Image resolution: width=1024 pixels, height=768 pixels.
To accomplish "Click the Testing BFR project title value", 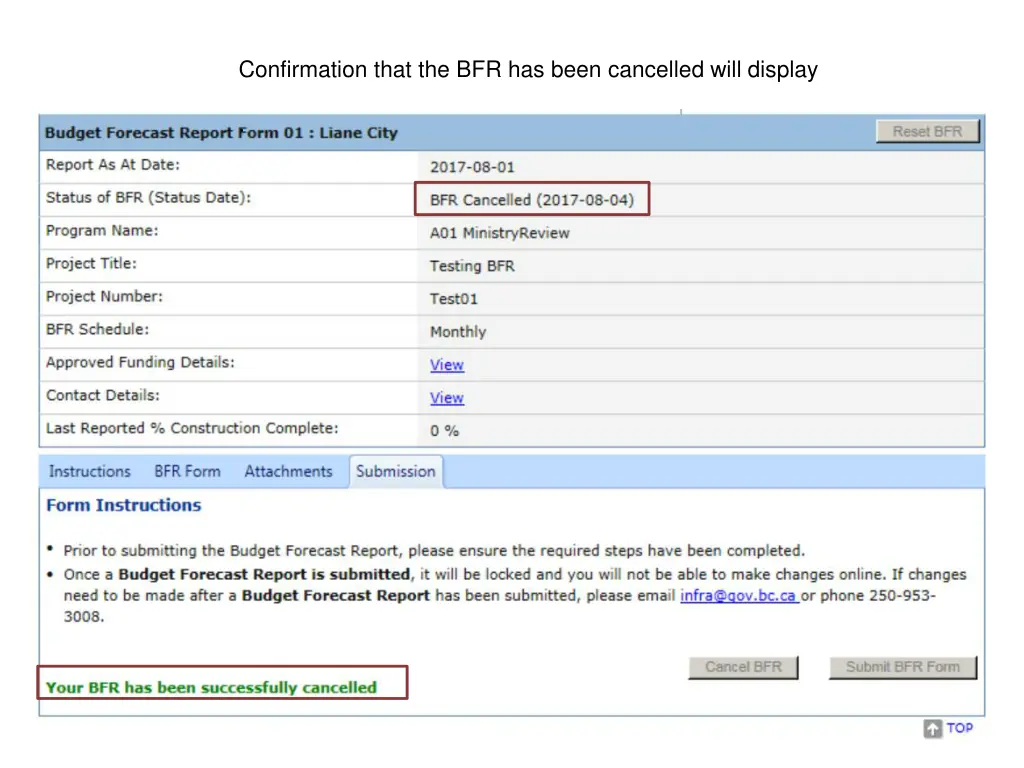I will (x=472, y=266).
